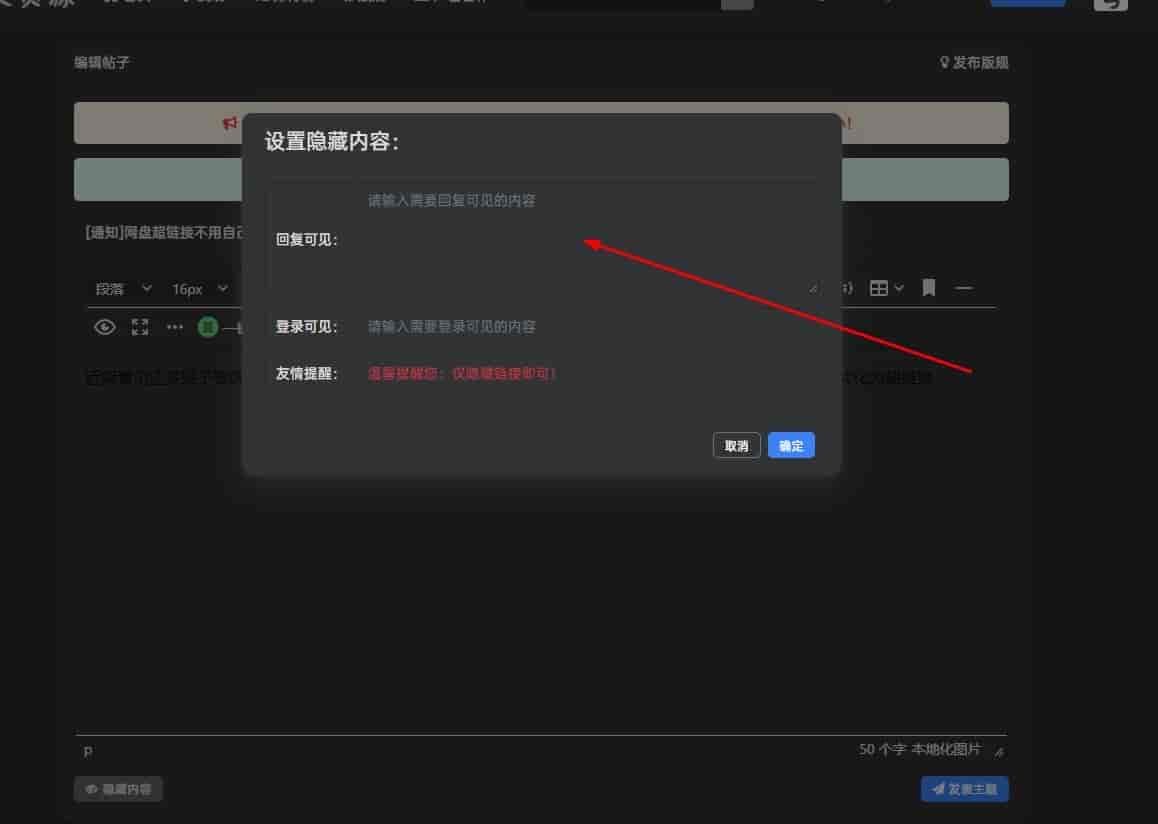Click the 确定 button in the dialog
Screen dimensions: 1158x824
point(791,446)
